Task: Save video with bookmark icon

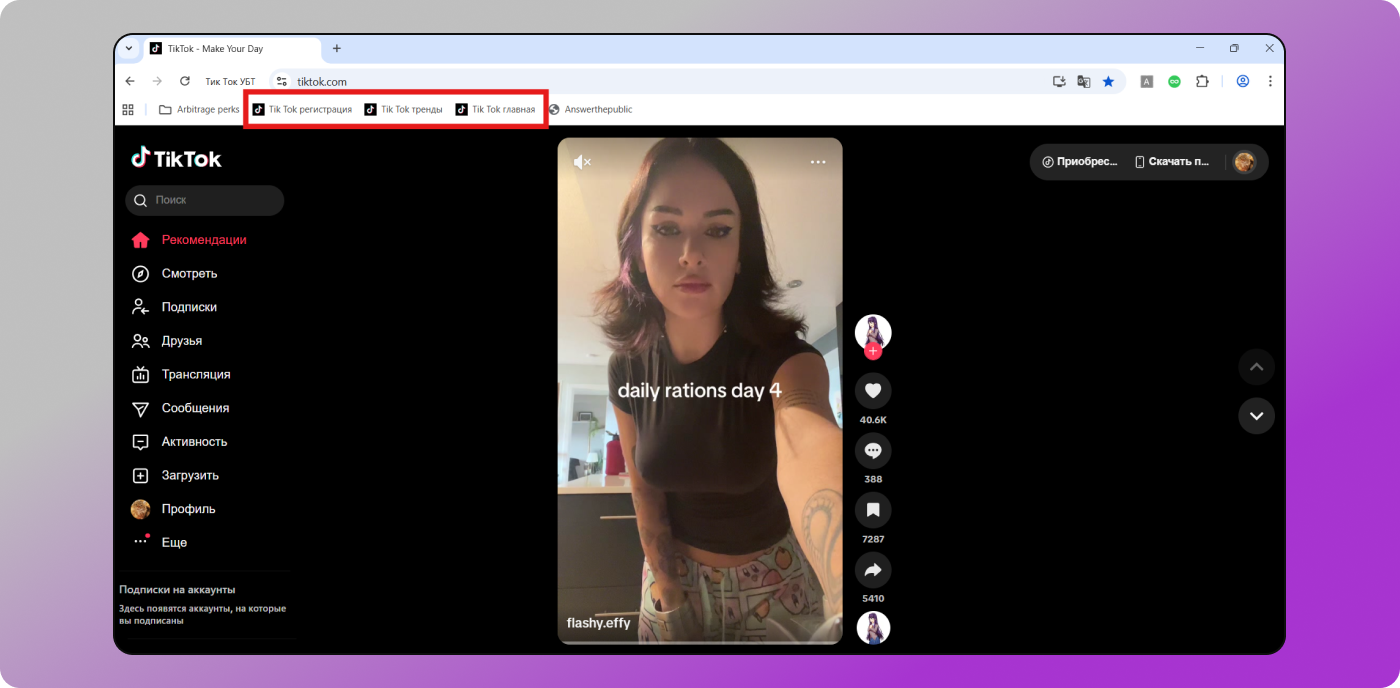Action: pos(872,510)
